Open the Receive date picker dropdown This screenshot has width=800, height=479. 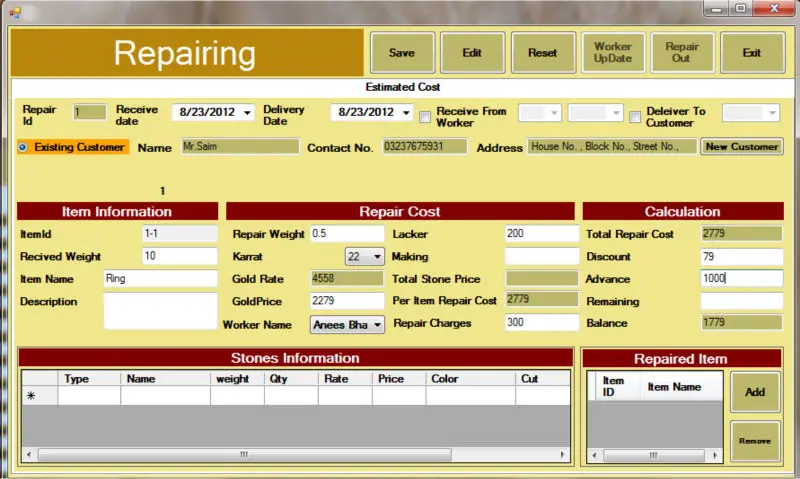247,112
